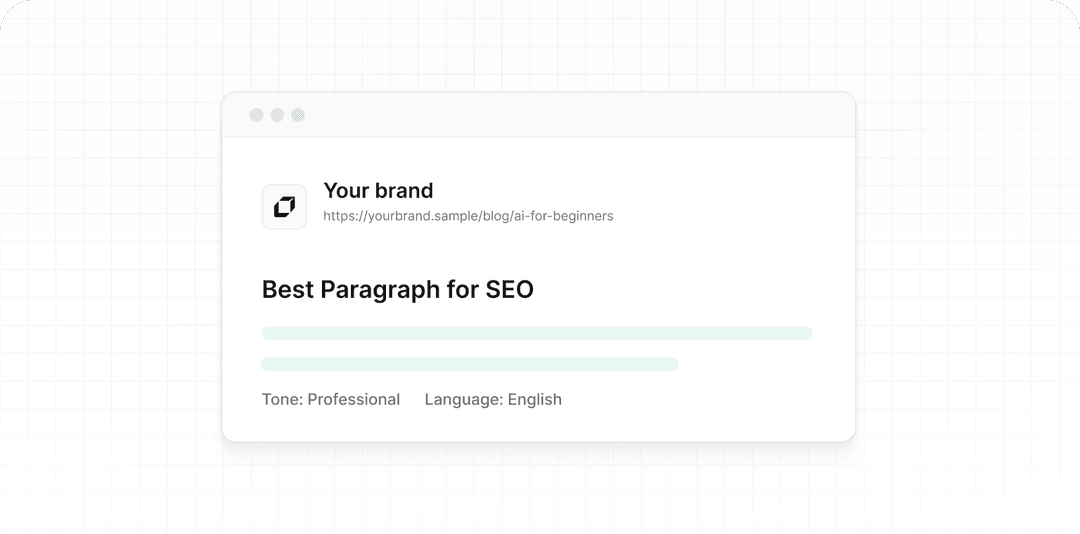
Task: Select the "Your brand" title text
Action: coord(378,190)
